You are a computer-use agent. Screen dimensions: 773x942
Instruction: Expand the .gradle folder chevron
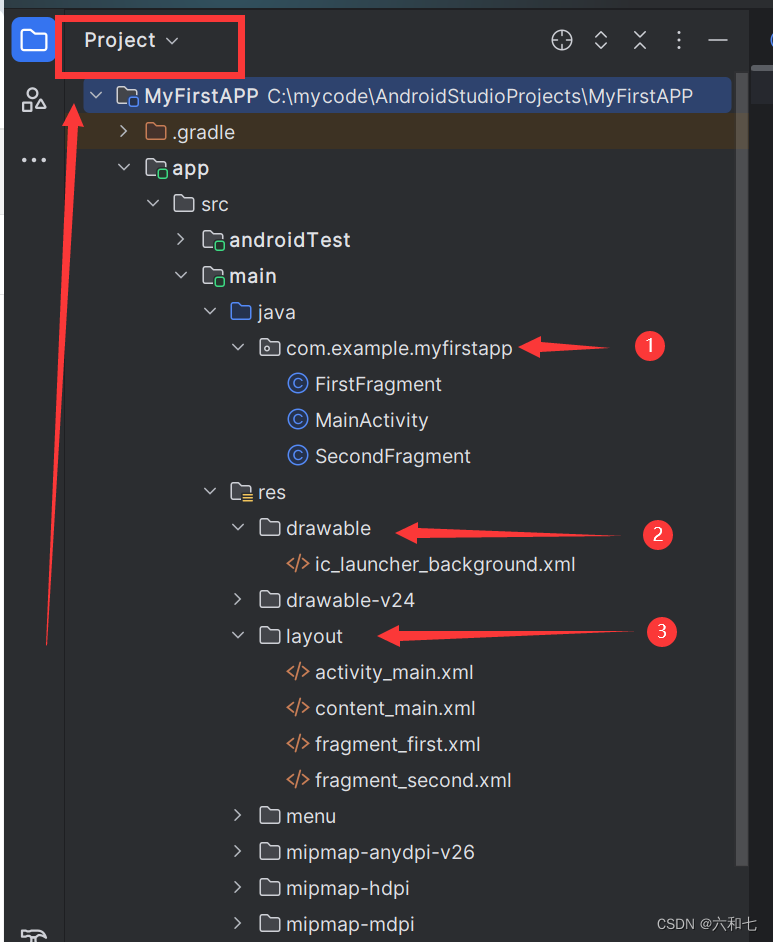pos(124,132)
